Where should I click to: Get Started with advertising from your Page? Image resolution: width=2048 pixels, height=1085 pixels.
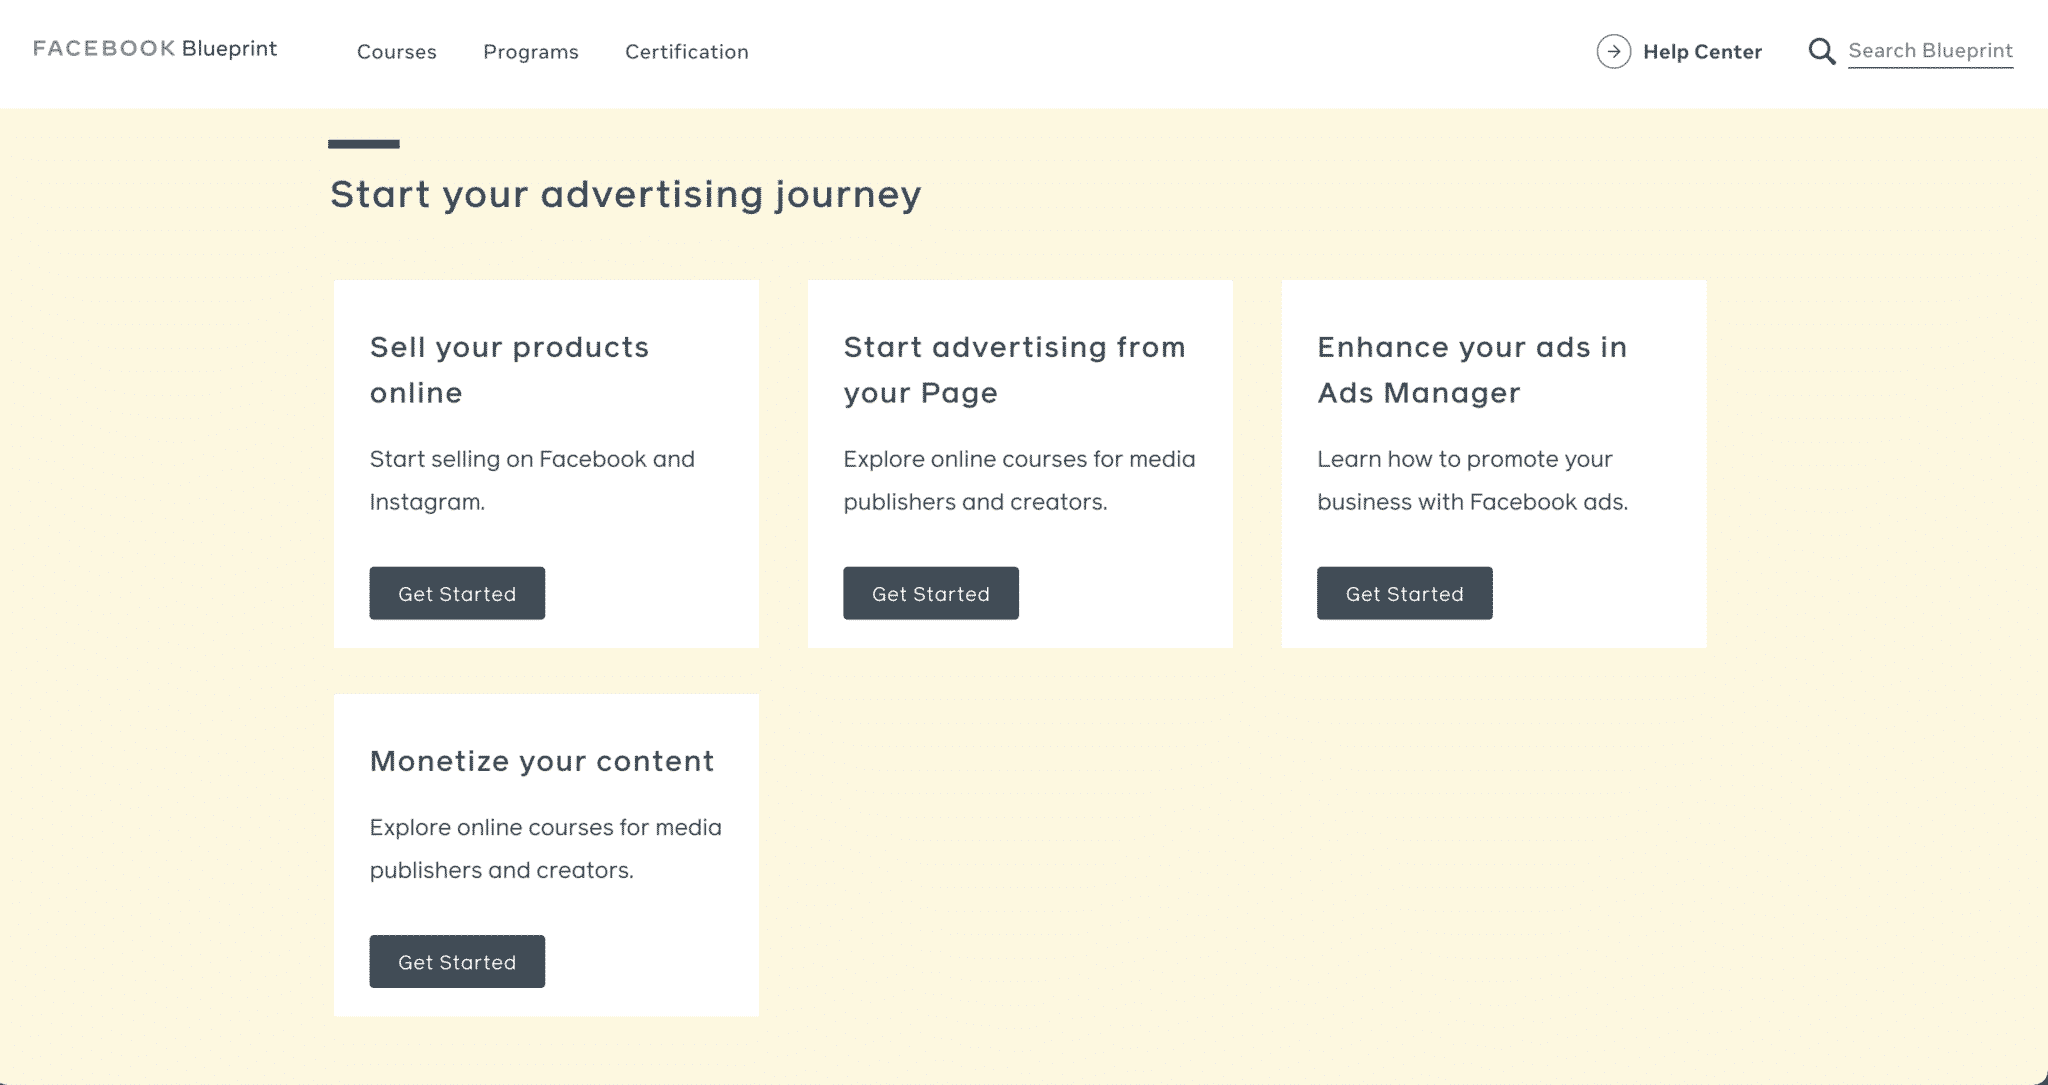[x=931, y=593]
